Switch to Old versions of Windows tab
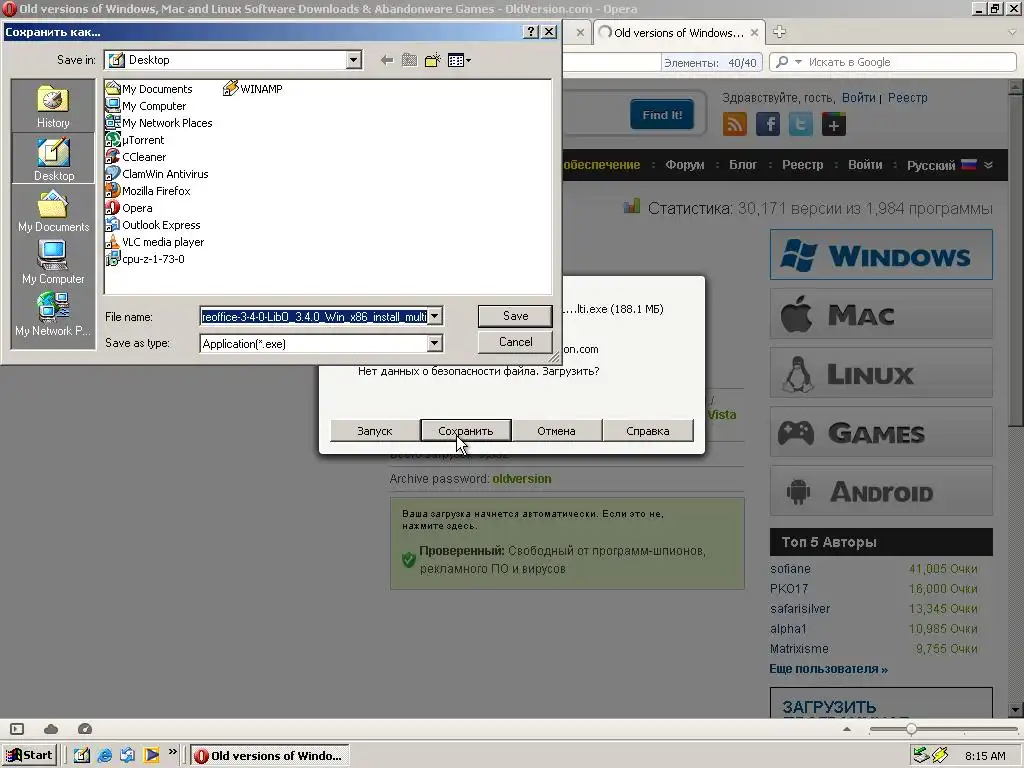 point(678,33)
